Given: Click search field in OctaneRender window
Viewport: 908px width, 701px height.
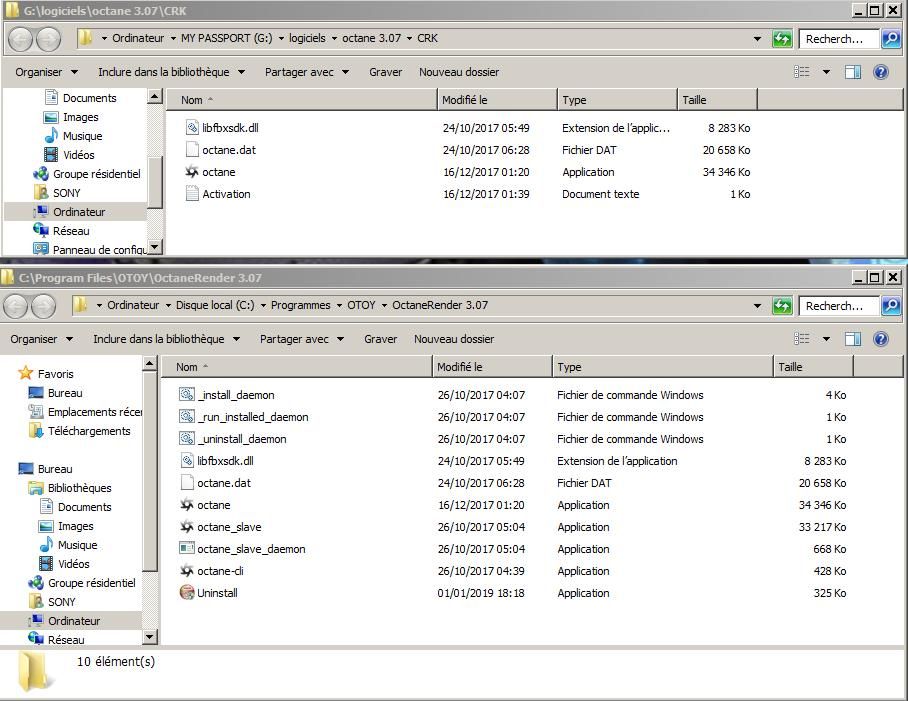Looking at the screenshot, I should 839,306.
